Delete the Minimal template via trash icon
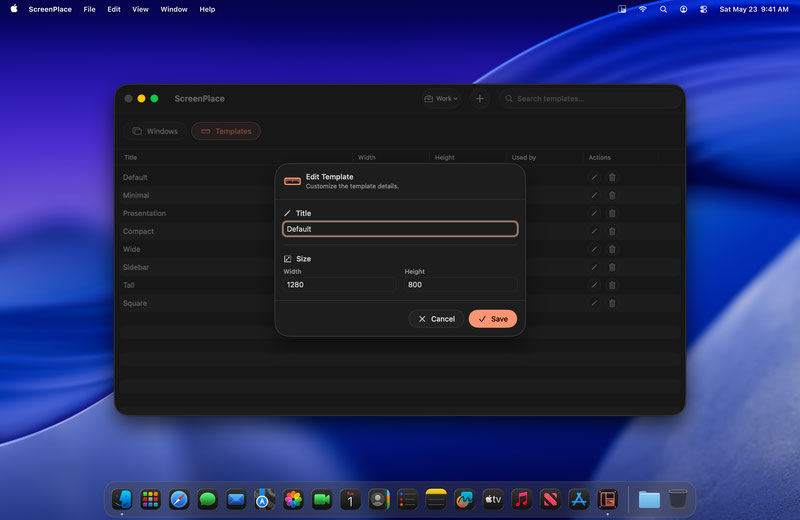800x520 pixels. pyautogui.click(x=612, y=195)
